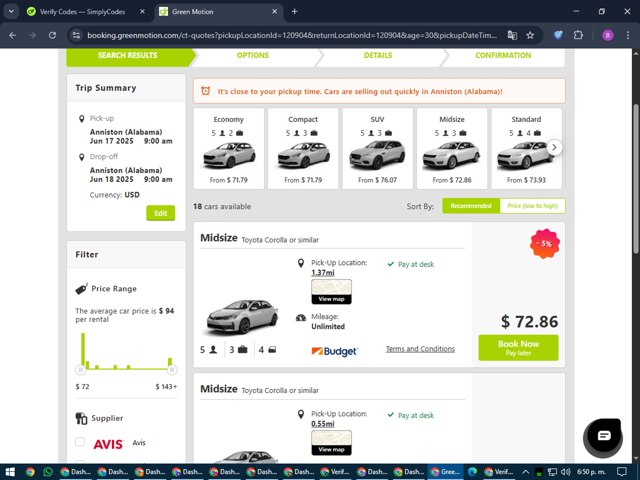Open the notification center icon

(622, 472)
